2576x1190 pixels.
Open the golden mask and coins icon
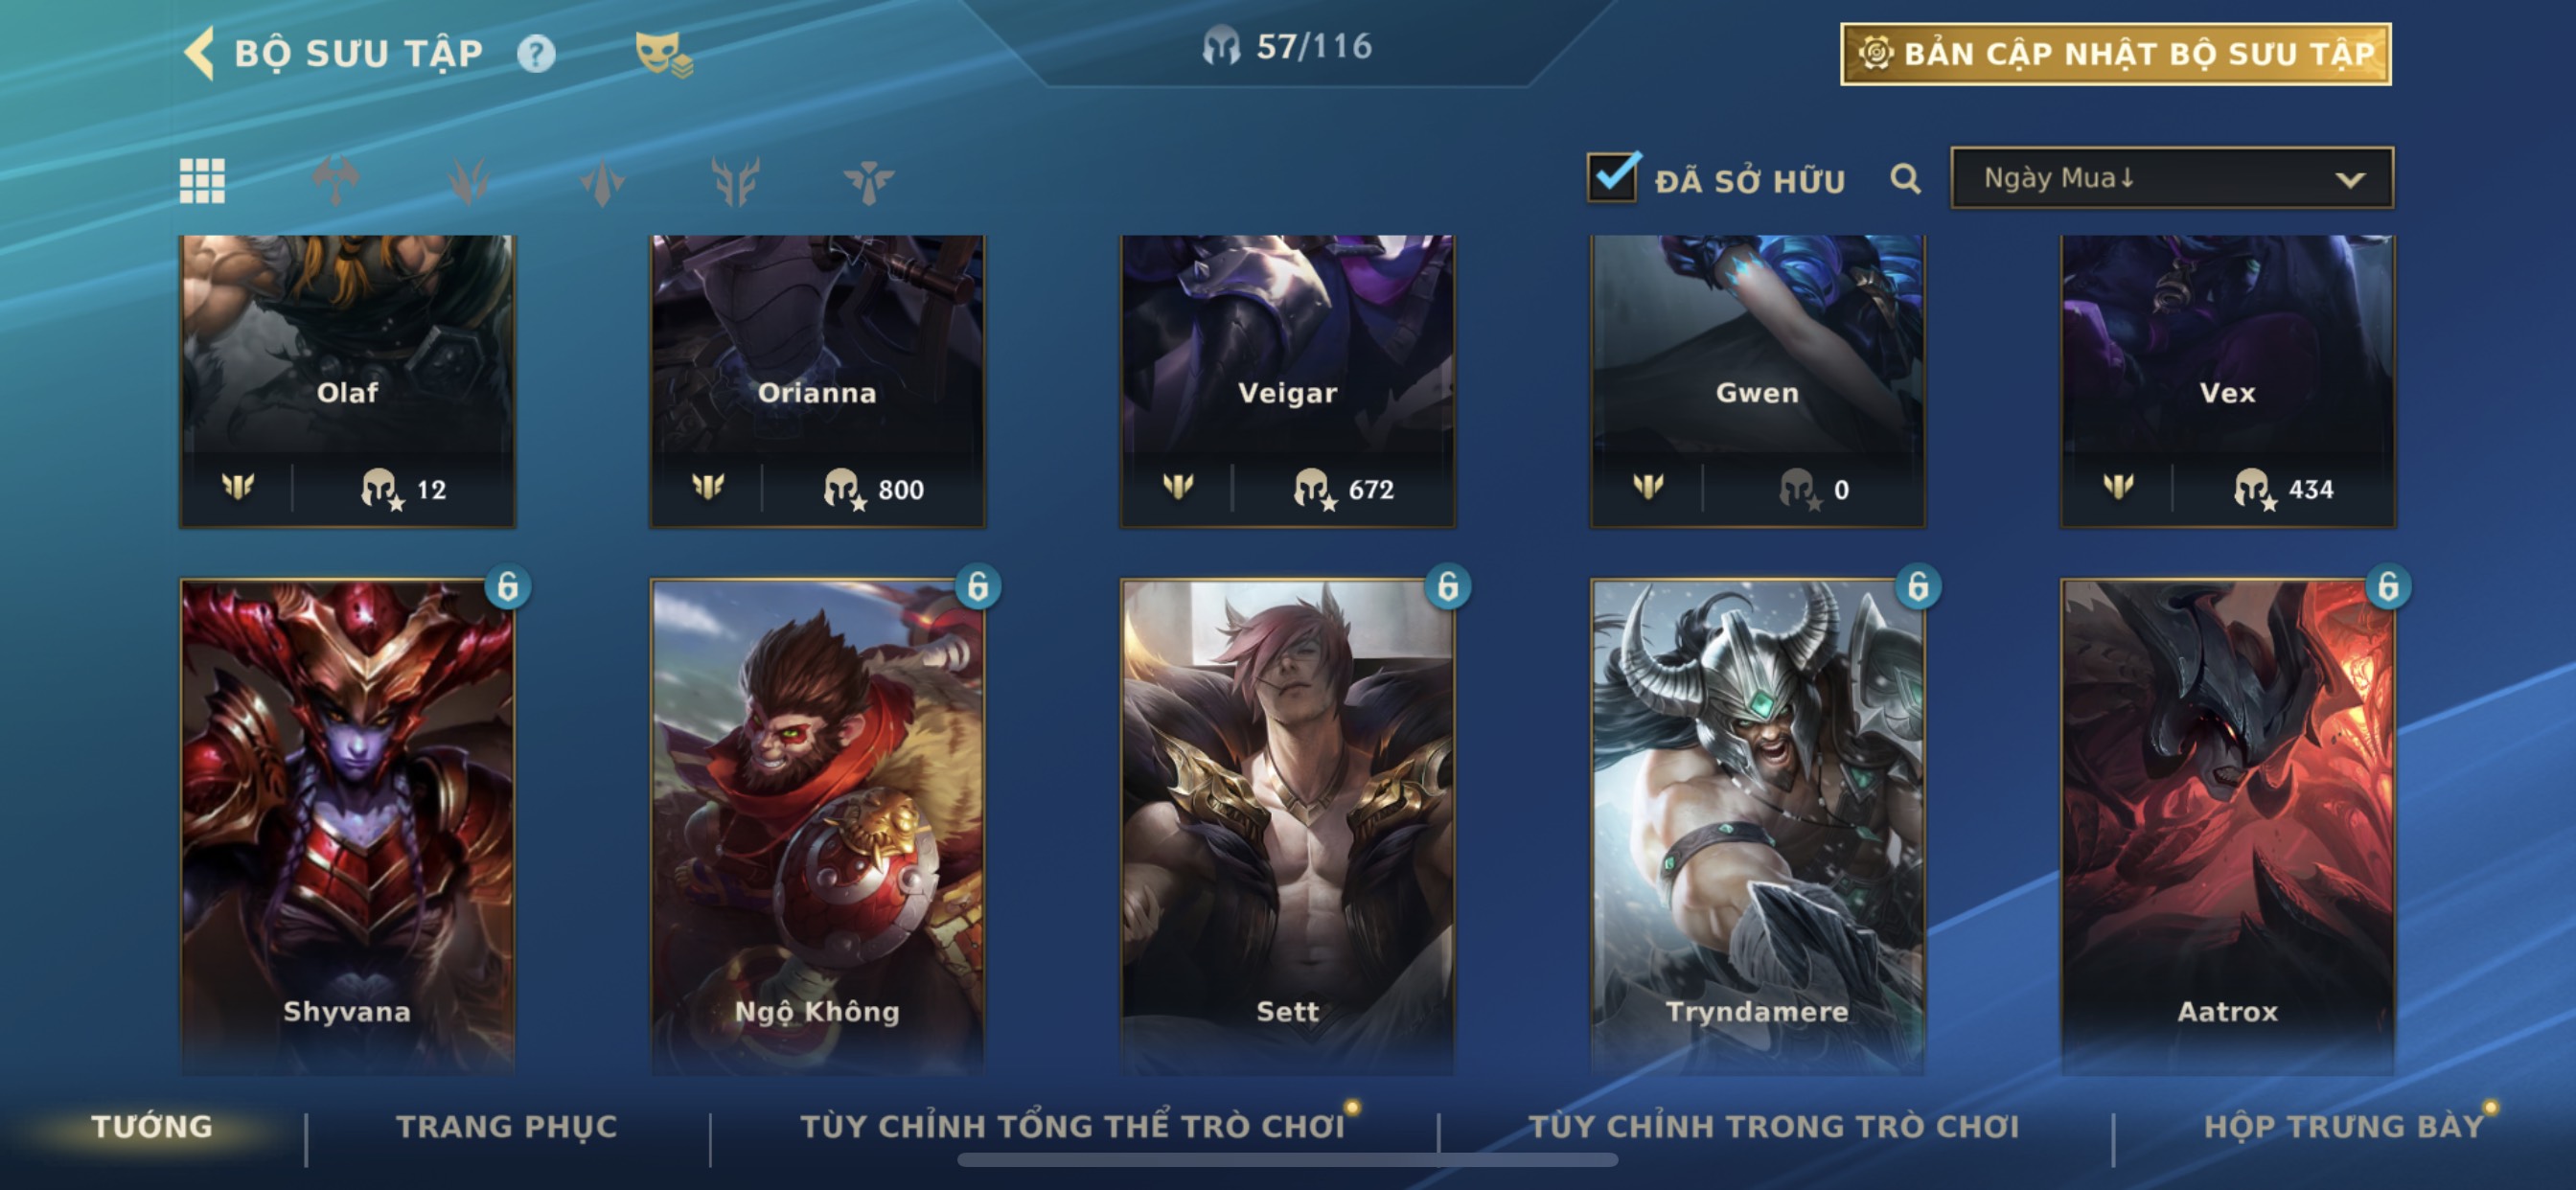point(663,54)
